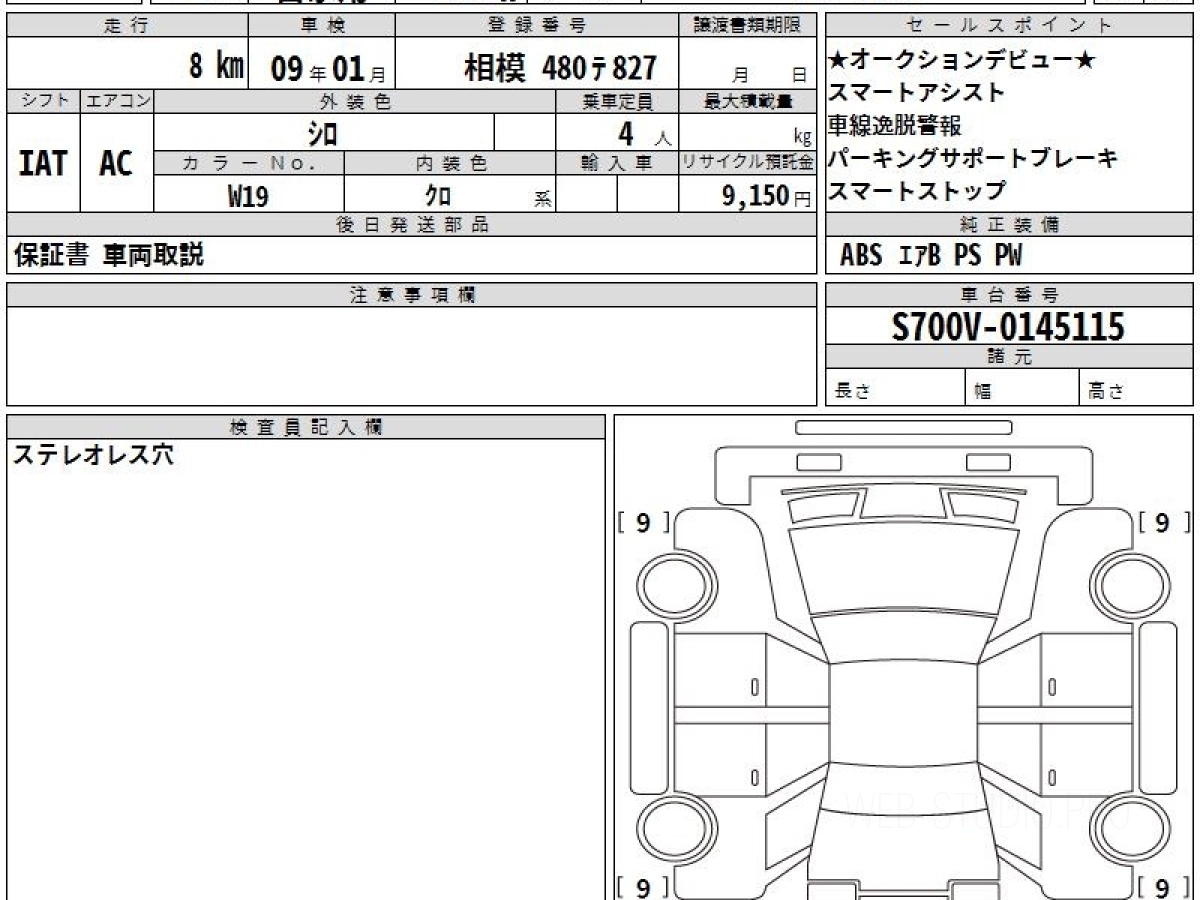Select recycle deposit amount "9,150円"
1200x900 pixels.
tap(767, 196)
